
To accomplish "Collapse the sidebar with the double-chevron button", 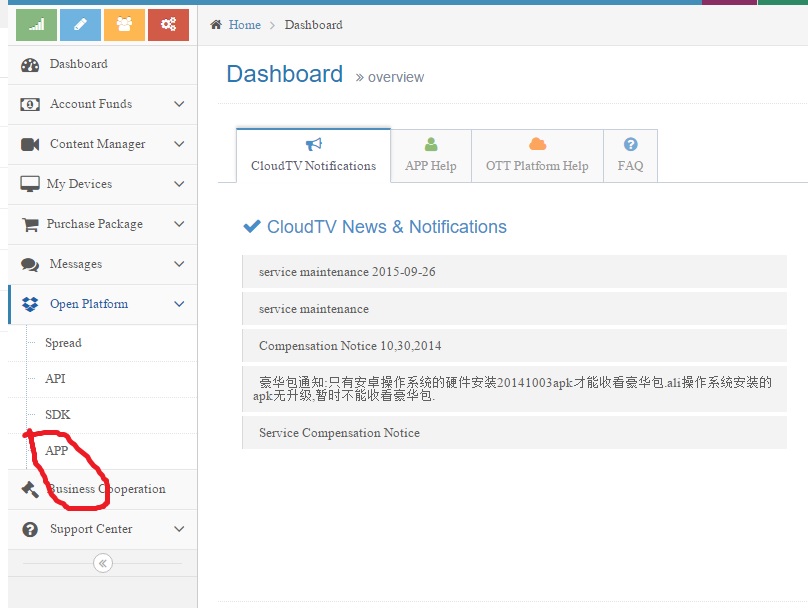I will click(x=103, y=563).
